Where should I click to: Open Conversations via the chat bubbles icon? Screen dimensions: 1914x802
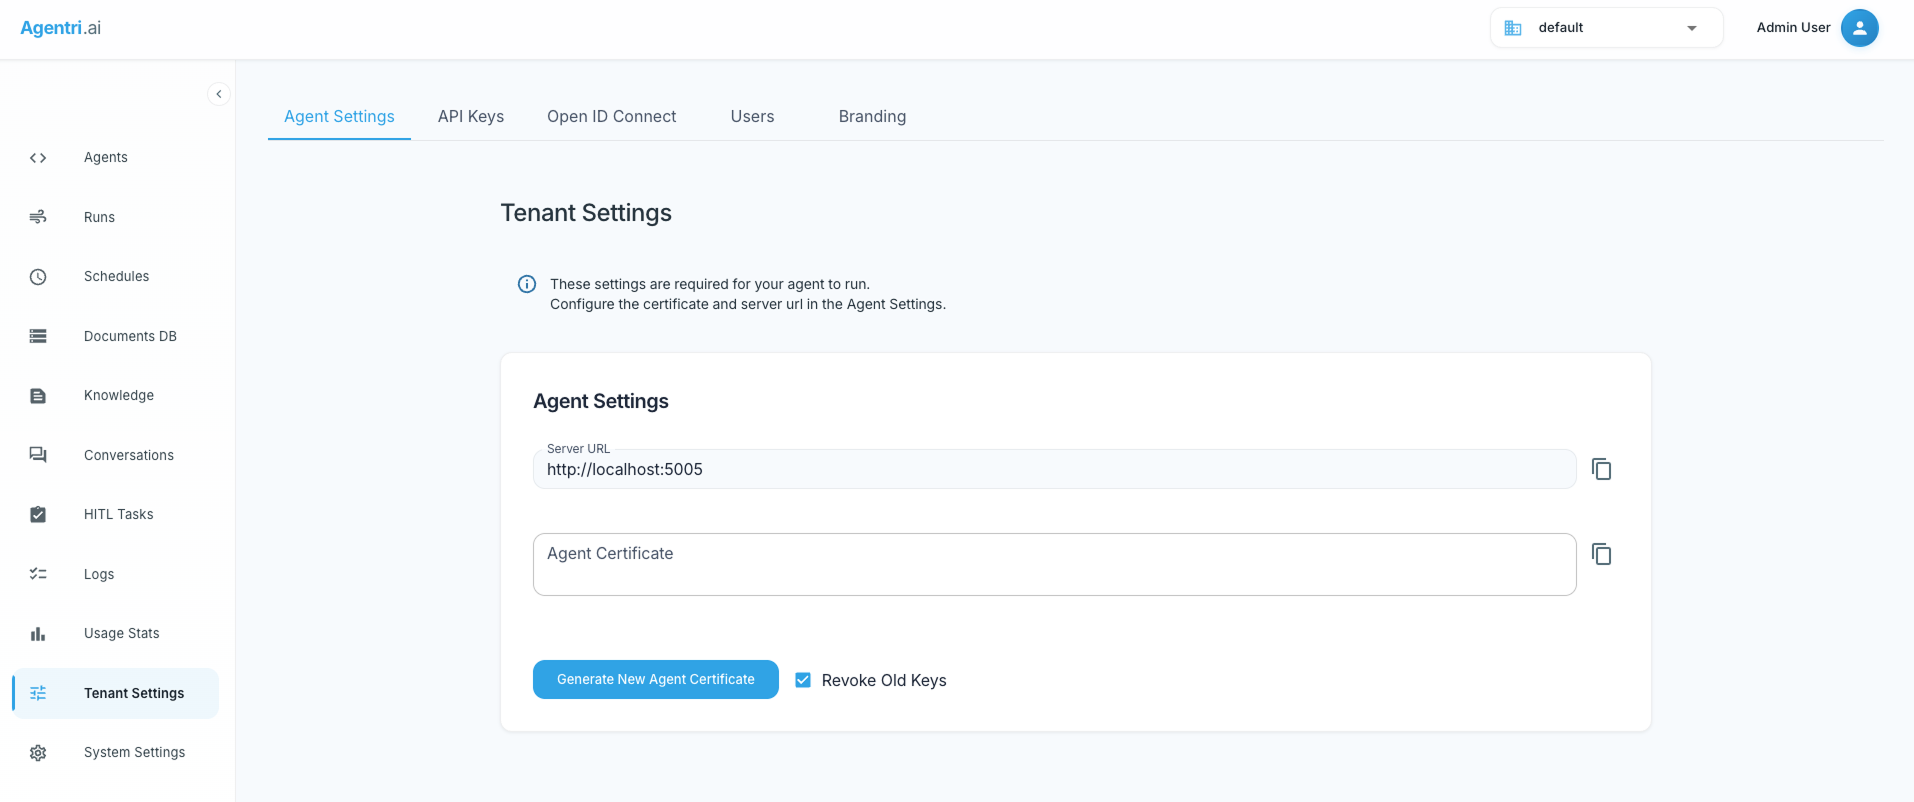pyautogui.click(x=38, y=455)
